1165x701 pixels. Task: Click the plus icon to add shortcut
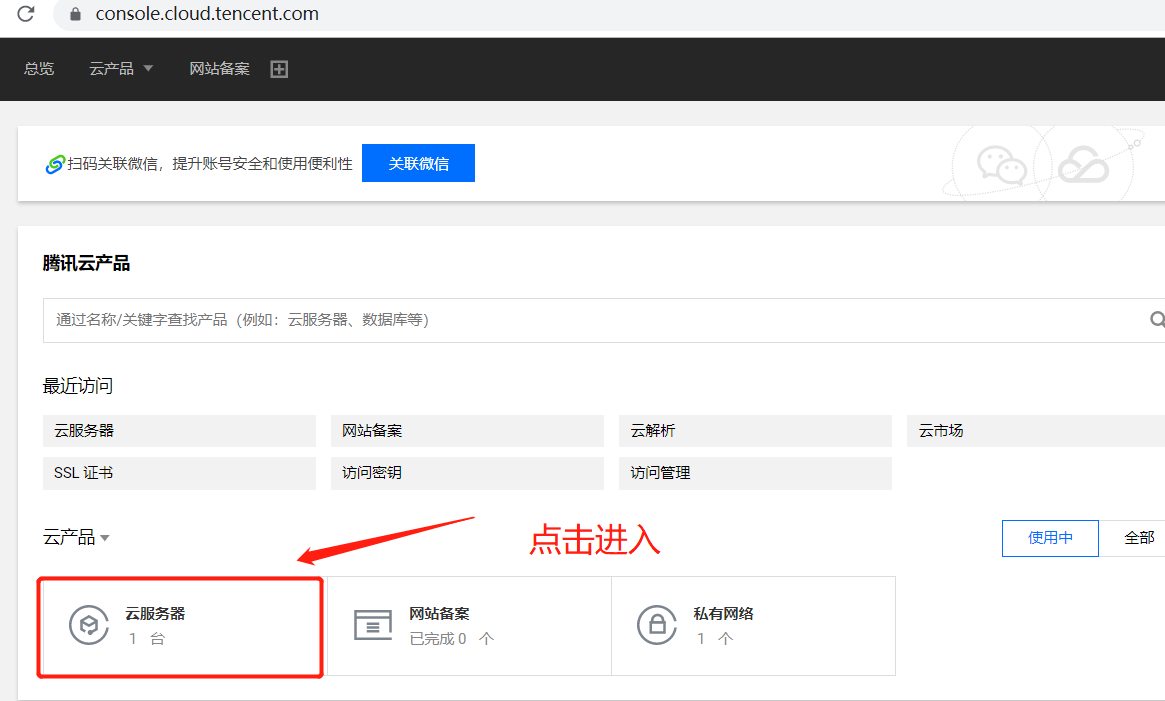click(279, 69)
